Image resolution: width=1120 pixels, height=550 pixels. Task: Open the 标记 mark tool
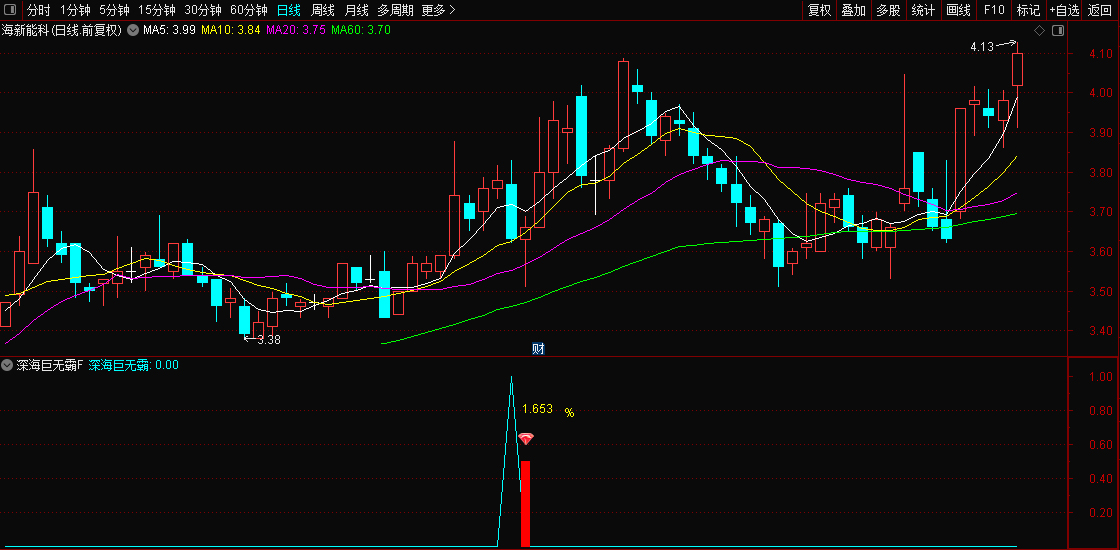pos(1029,10)
